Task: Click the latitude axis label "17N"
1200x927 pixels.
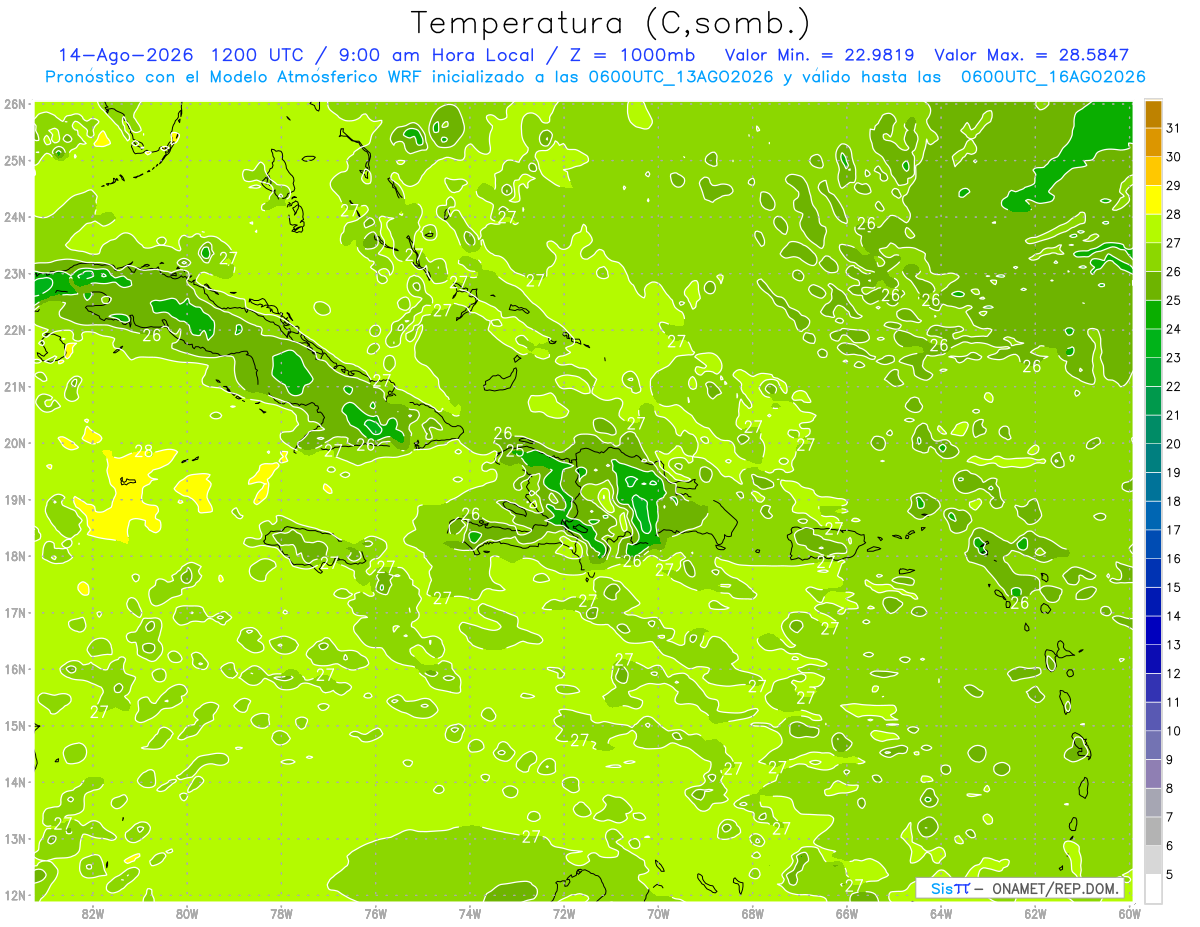Action: pos(14,612)
